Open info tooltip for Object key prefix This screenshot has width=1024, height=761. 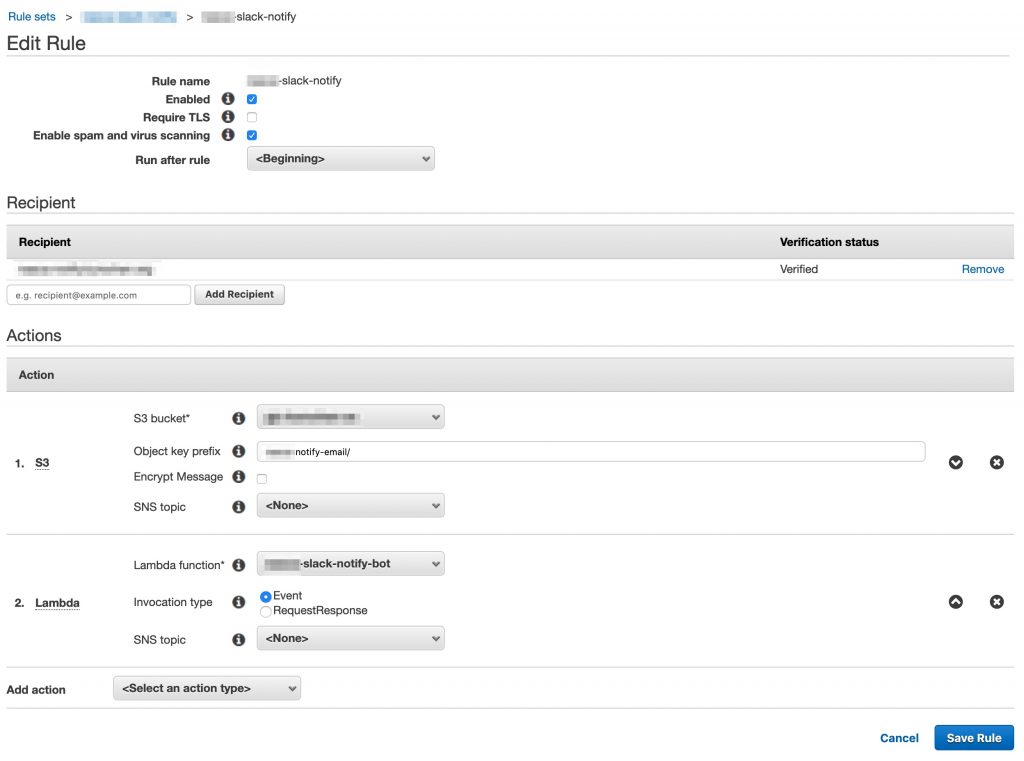point(238,451)
